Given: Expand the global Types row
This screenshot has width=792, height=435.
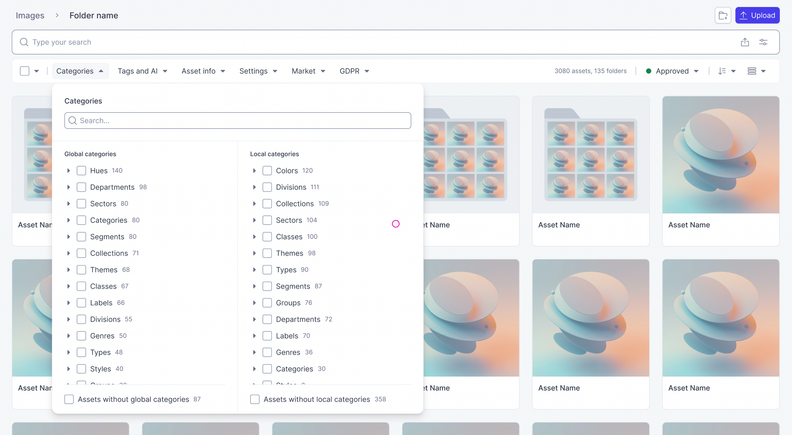Looking at the screenshot, I should (x=68, y=353).
